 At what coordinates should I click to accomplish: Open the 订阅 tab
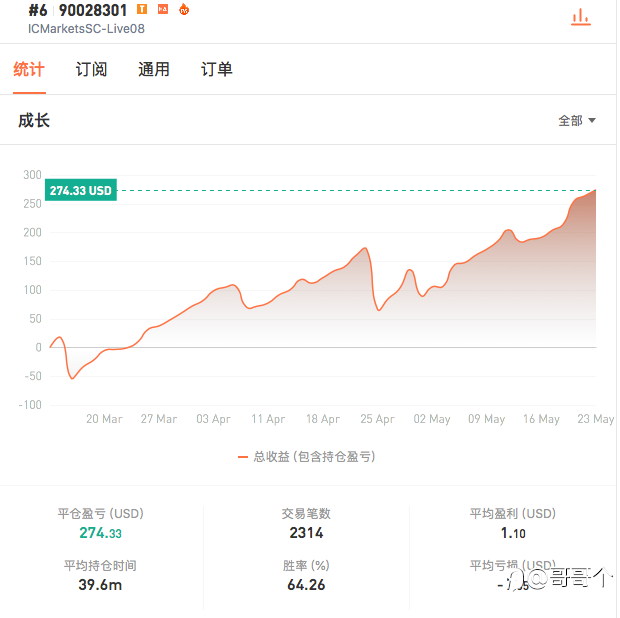coord(91,69)
